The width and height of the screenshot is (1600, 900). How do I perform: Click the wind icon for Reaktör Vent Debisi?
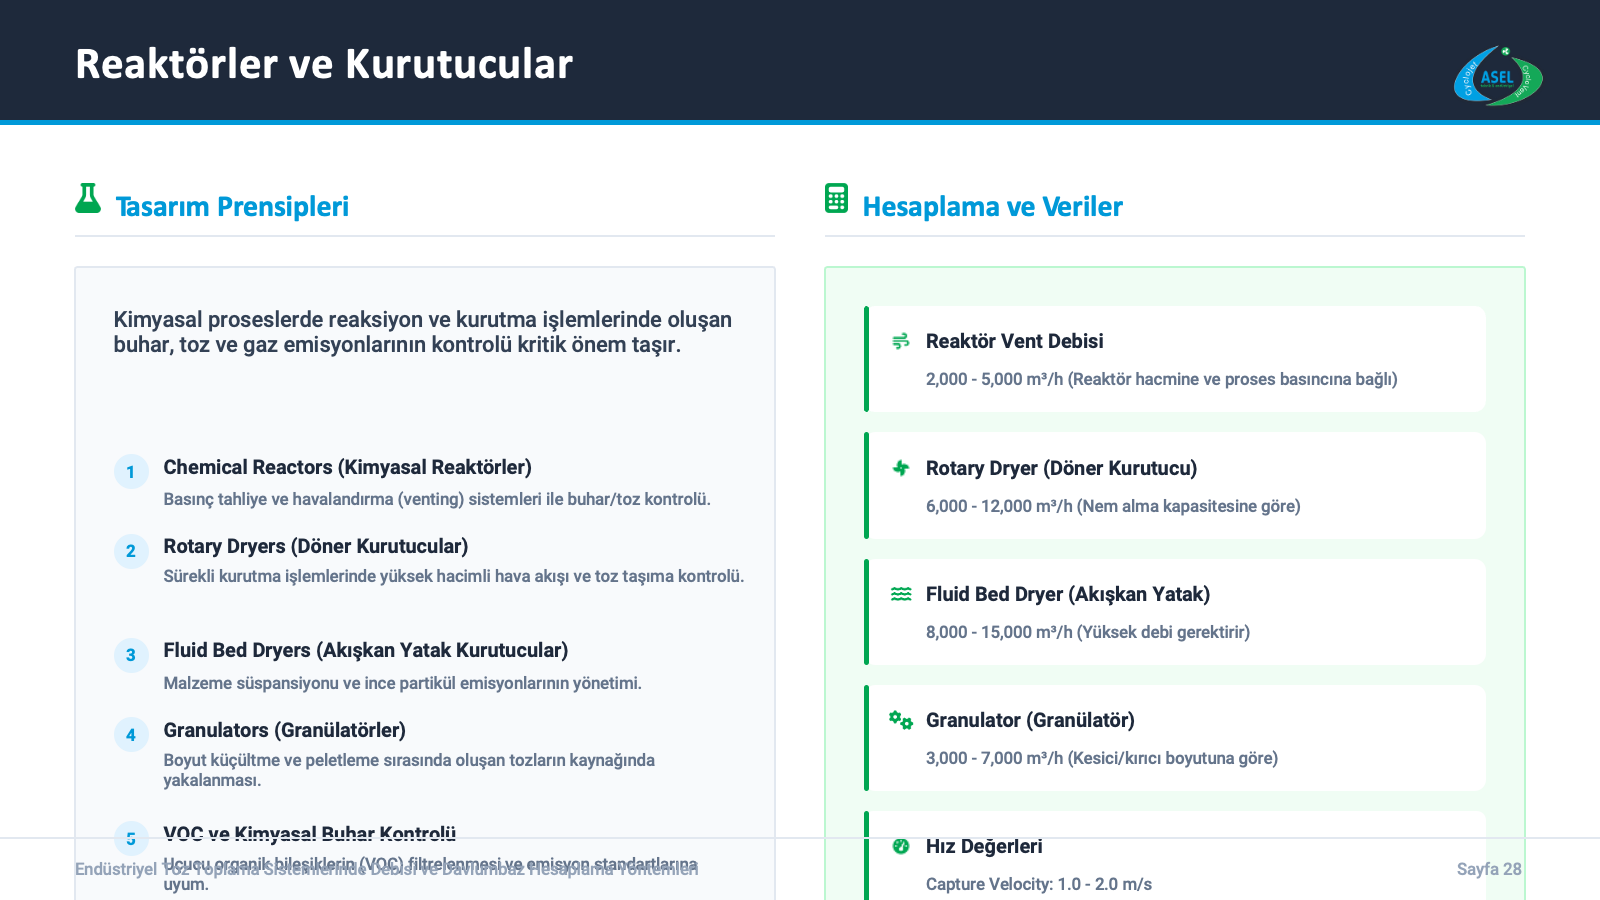pos(900,341)
